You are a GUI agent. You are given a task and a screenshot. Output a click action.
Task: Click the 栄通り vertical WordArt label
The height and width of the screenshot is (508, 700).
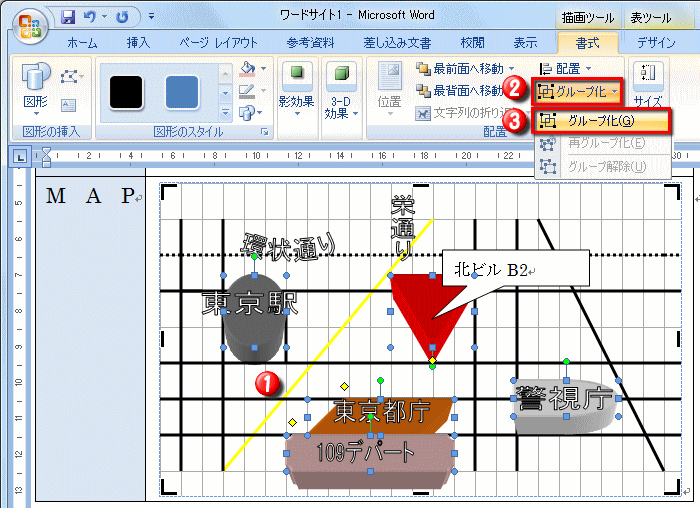tap(403, 227)
